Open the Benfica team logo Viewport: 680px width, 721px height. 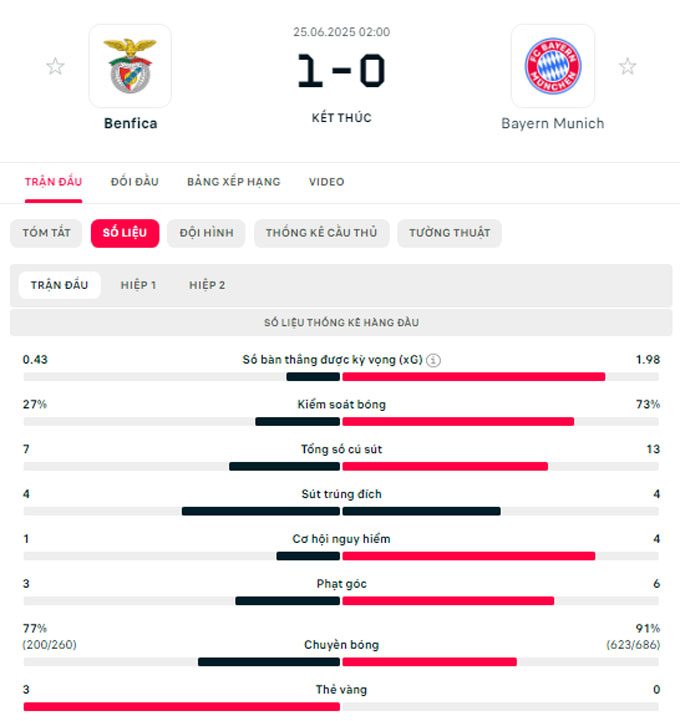pos(130,66)
